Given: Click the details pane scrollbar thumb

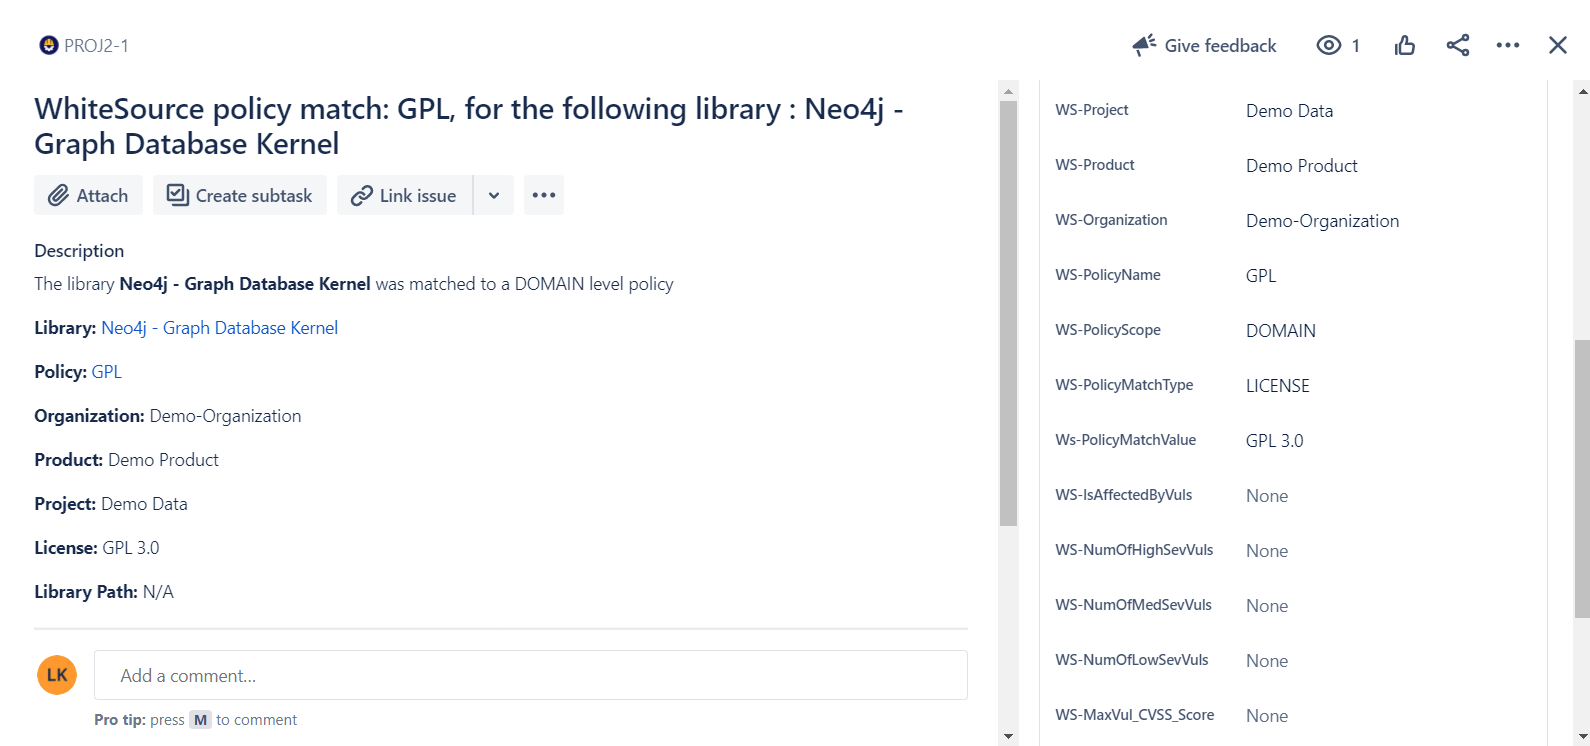Looking at the screenshot, I should click(x=1582, y=479).
